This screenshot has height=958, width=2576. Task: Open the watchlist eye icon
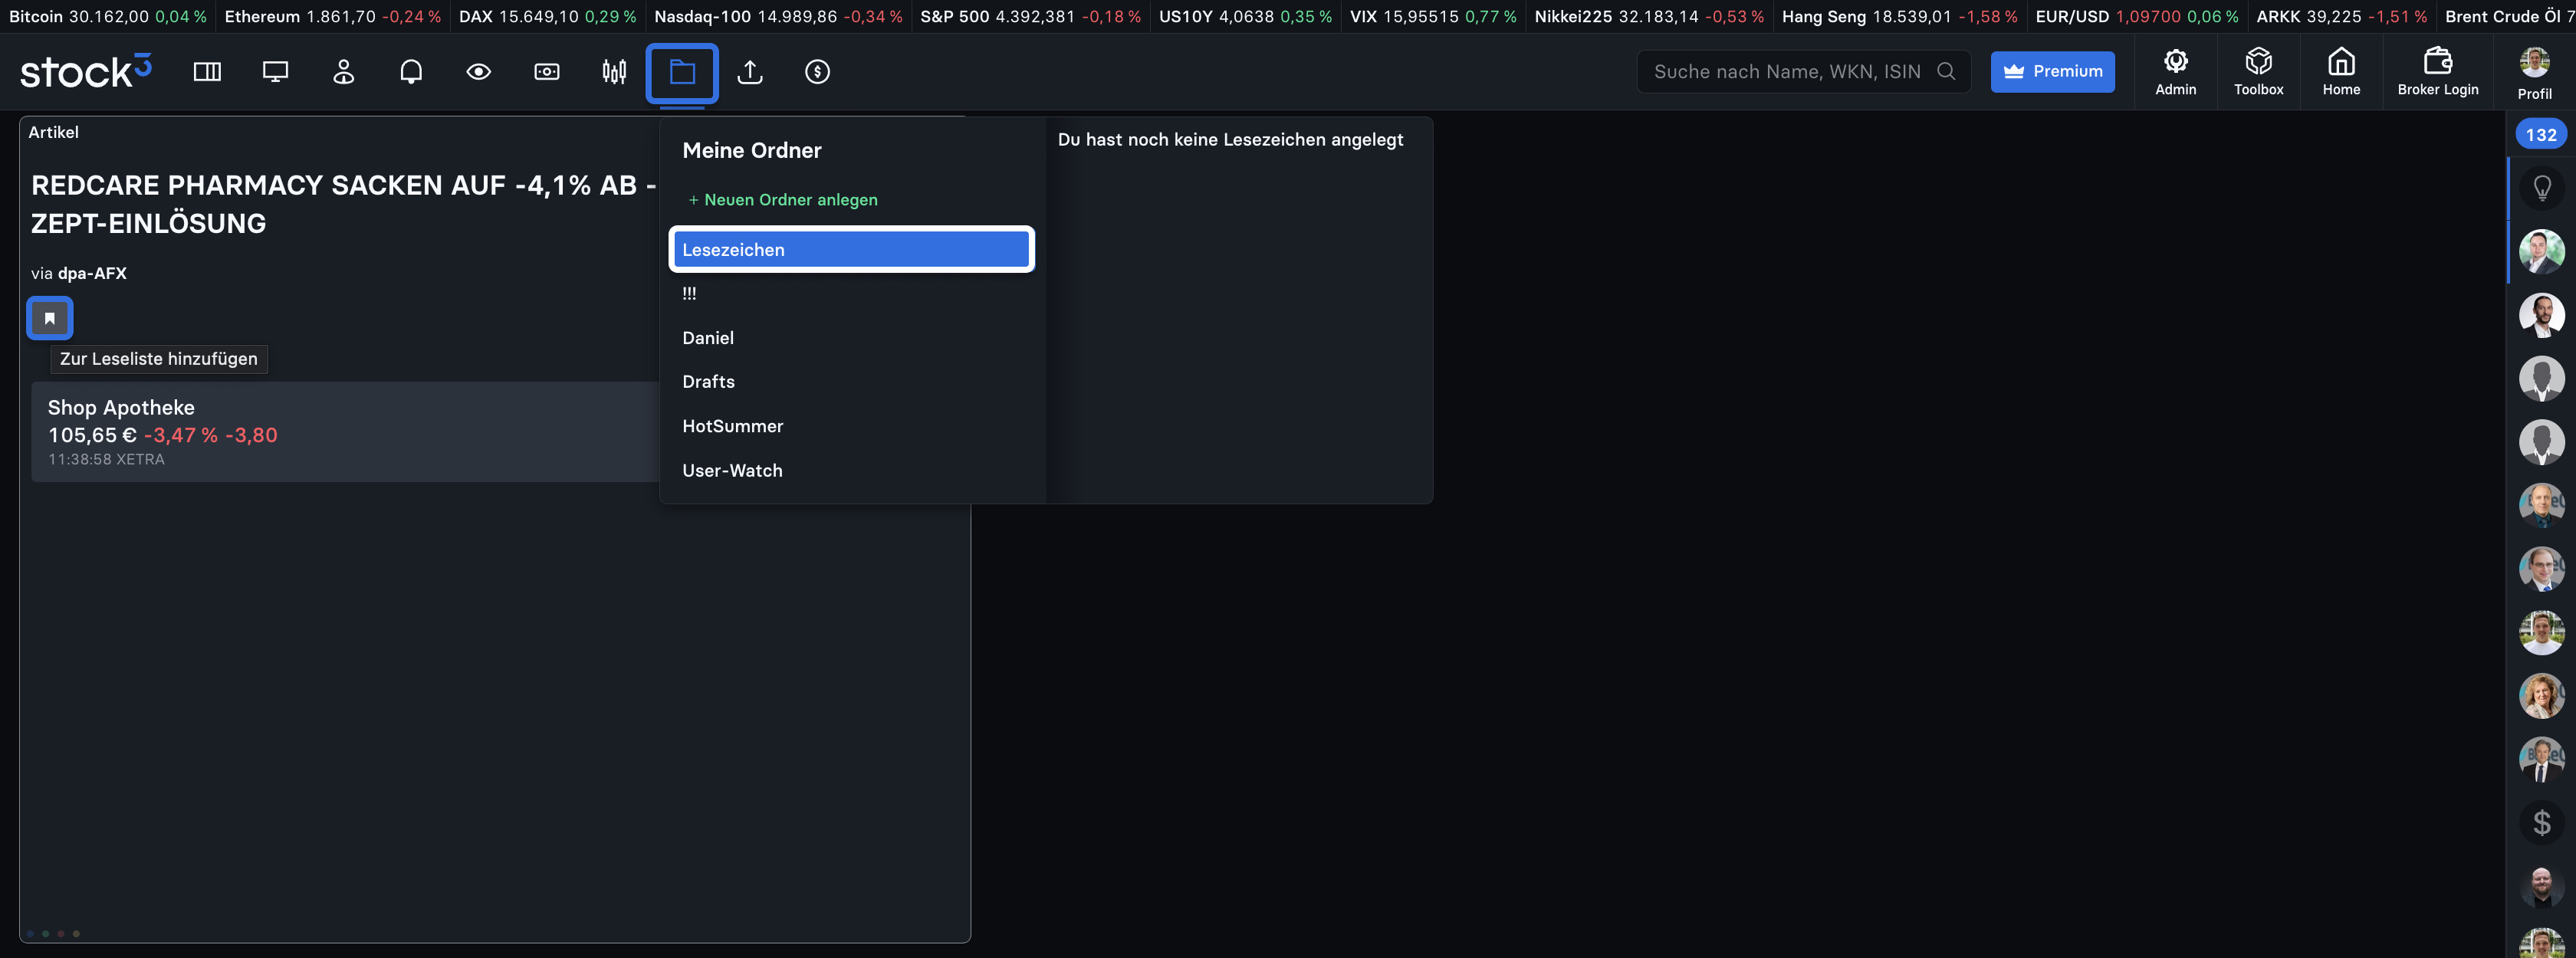(x=479, y=72)
